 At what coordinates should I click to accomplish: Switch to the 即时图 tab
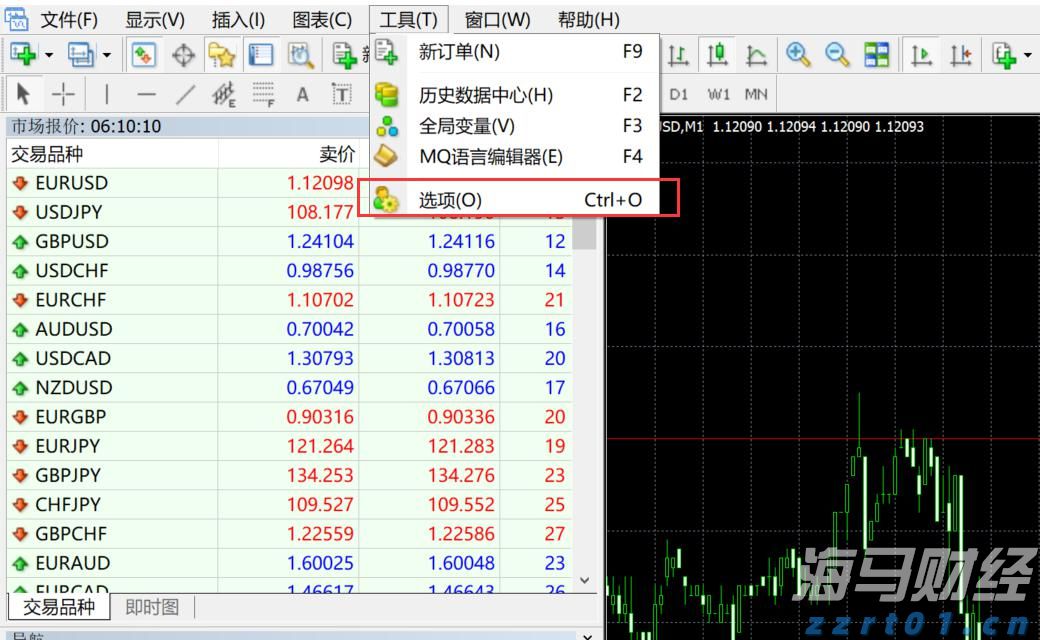[x=150, y=606]
